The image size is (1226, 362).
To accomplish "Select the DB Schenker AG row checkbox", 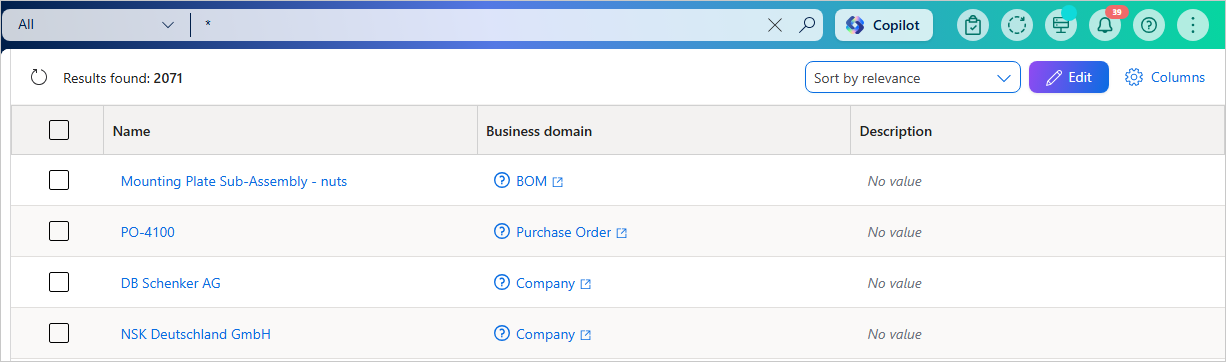I will [x=59, y=282].
